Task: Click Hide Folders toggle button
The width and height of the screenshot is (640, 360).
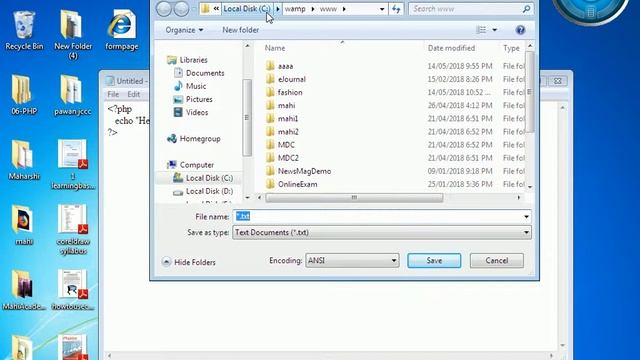Action: (x=189, y=262)
